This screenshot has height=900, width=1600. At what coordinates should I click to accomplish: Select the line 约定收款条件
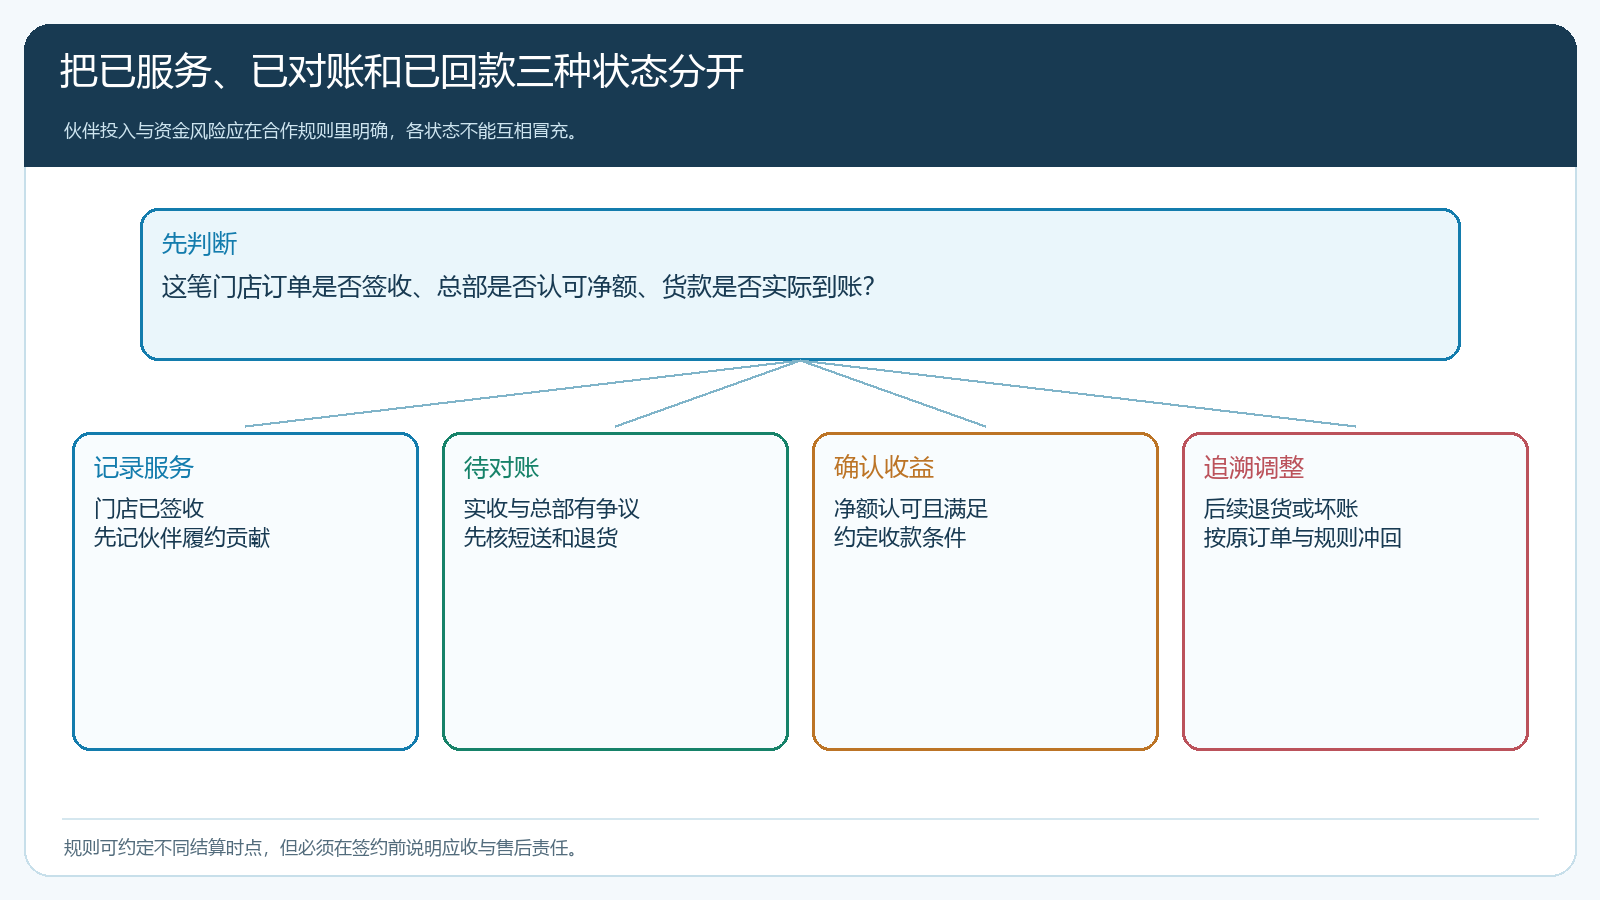[900, 538]
